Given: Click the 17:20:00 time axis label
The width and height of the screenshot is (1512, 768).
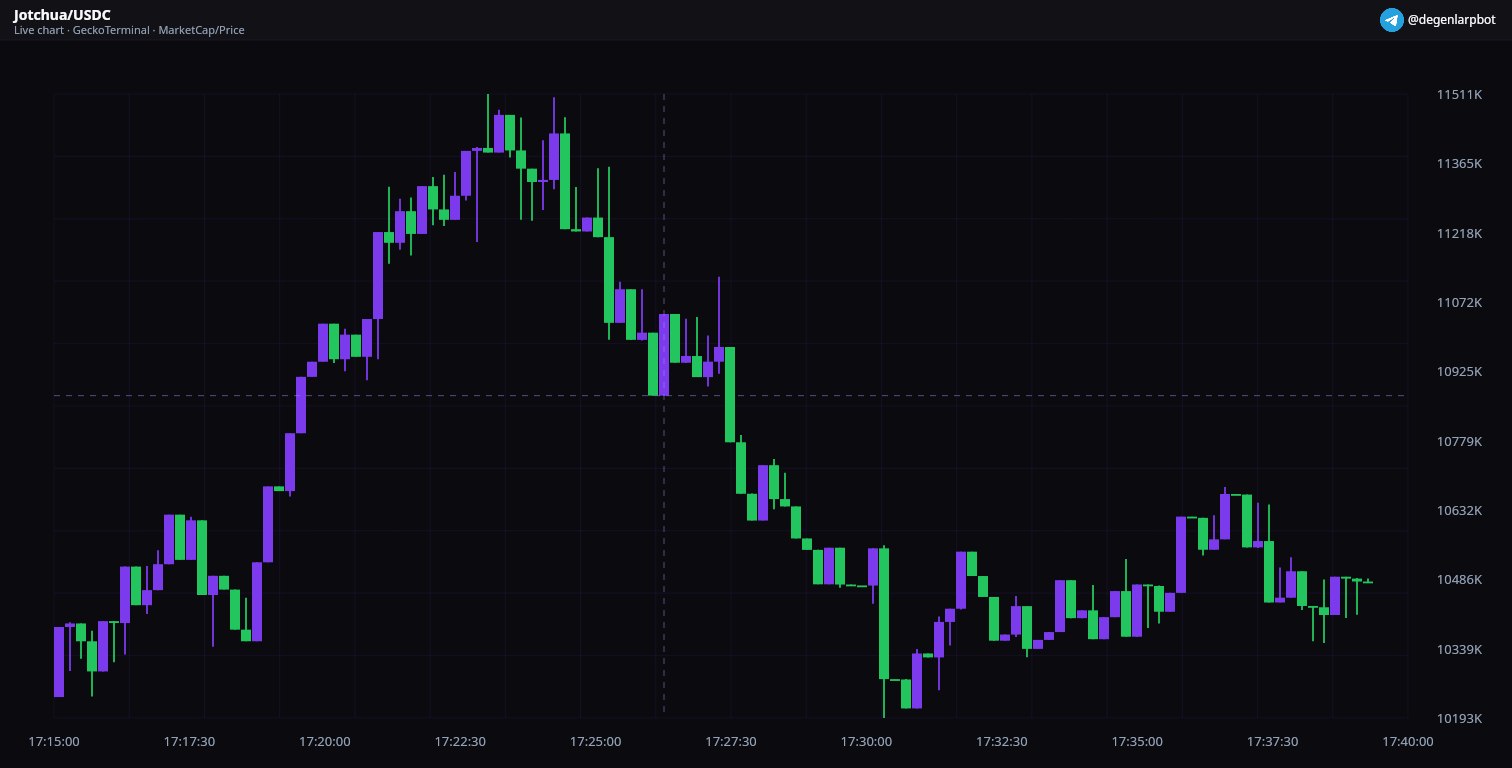Looking at the screenshot, I should 325,742.
